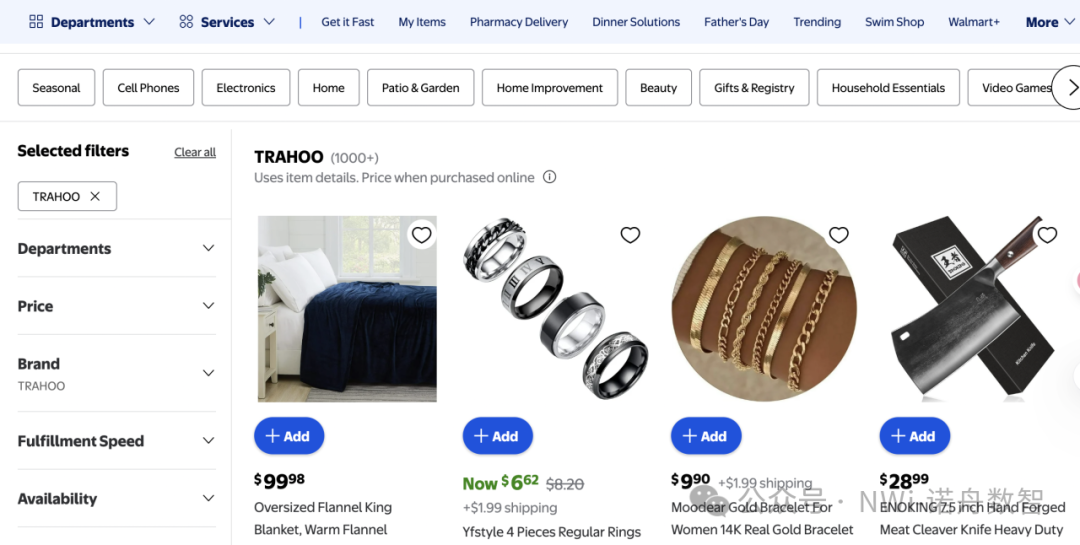Remove TRAHOO filter with the X icon
Screen dimensions: 1080x545
pyautogui.click(x=95, y=196)
